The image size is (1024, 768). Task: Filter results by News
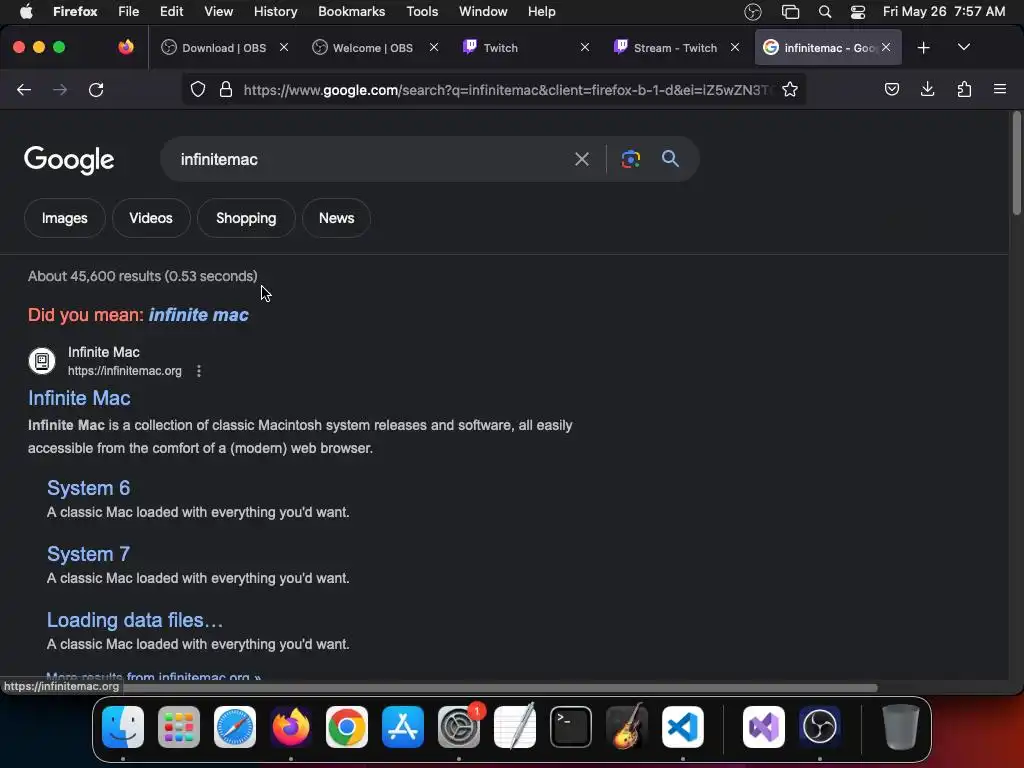click(x=336, y=218)
